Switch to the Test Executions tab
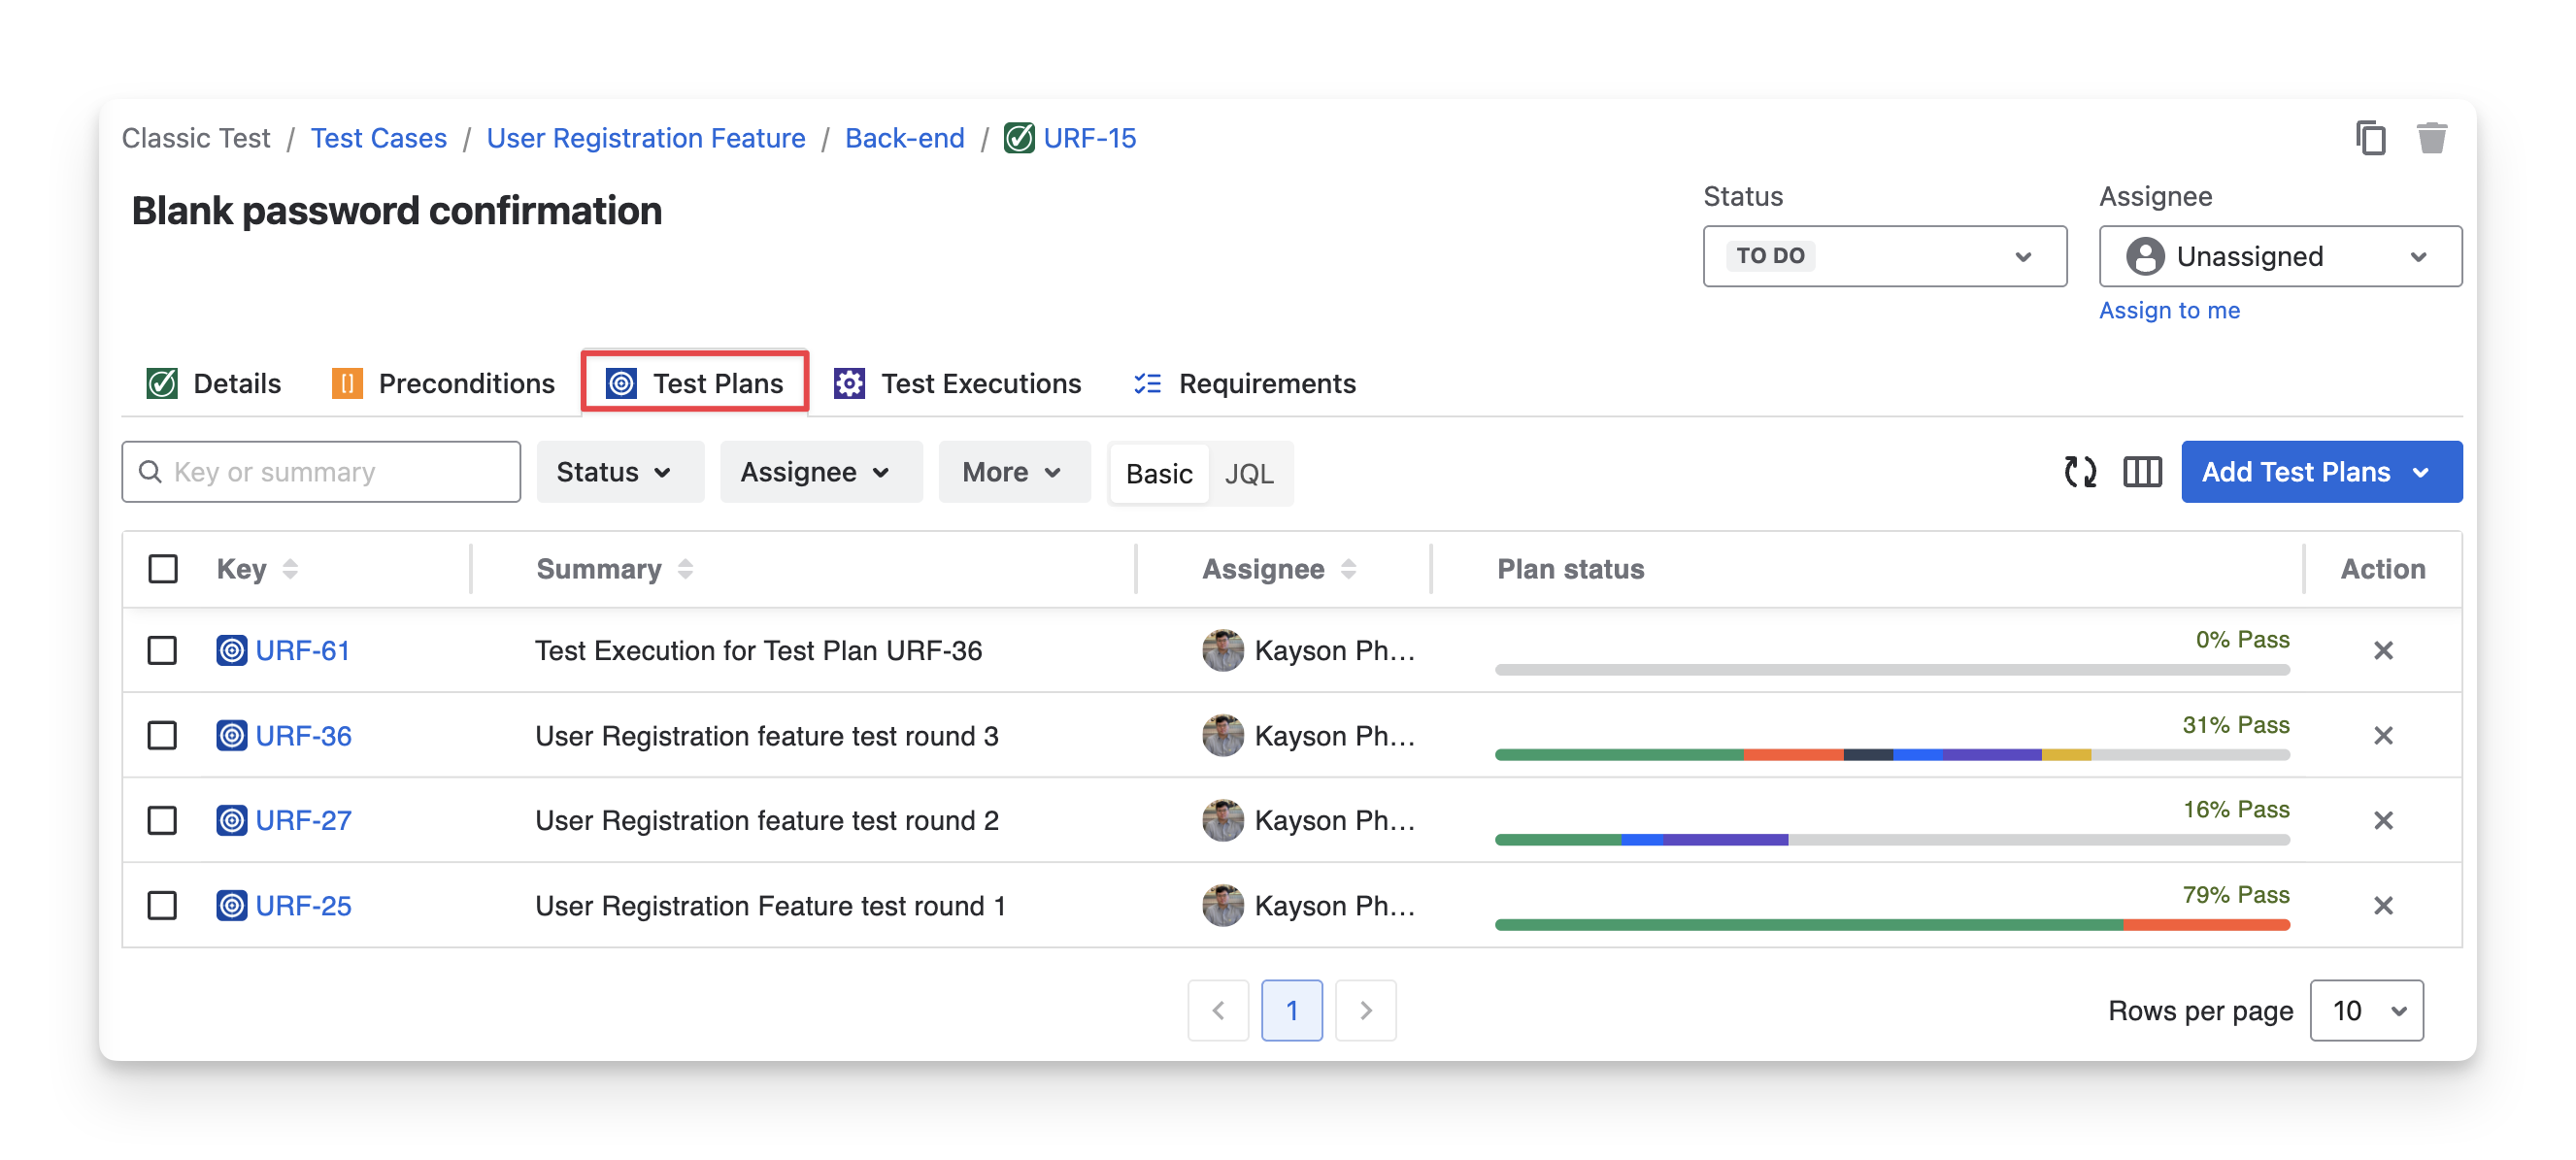 [x=958, y=384]
